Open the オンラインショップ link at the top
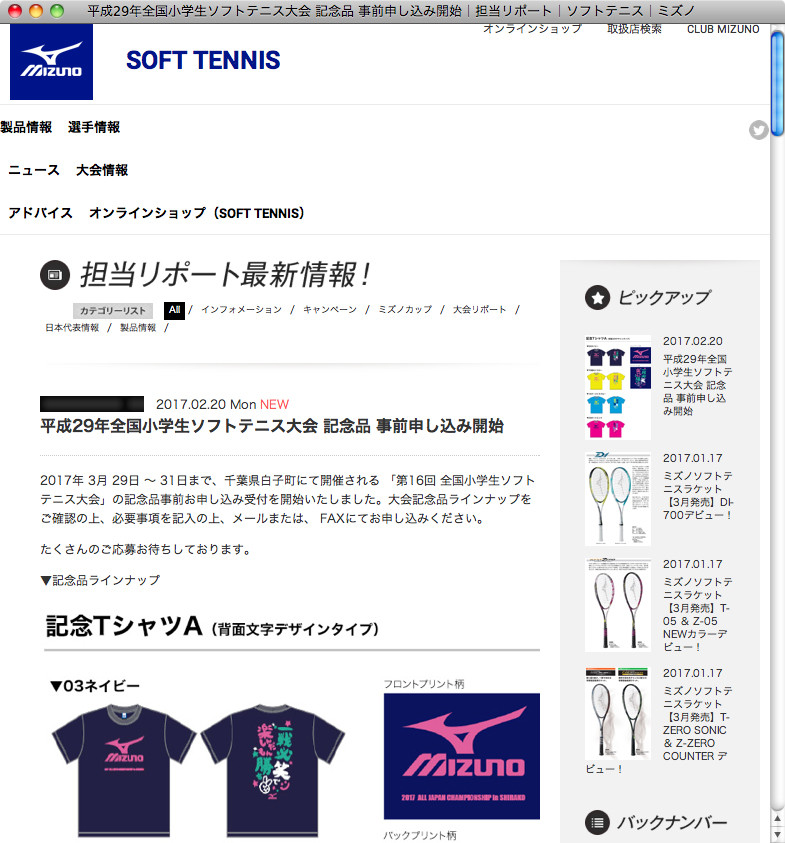This screenshot has width=785, height=843. pyautogui.click(x=532, y=29)
